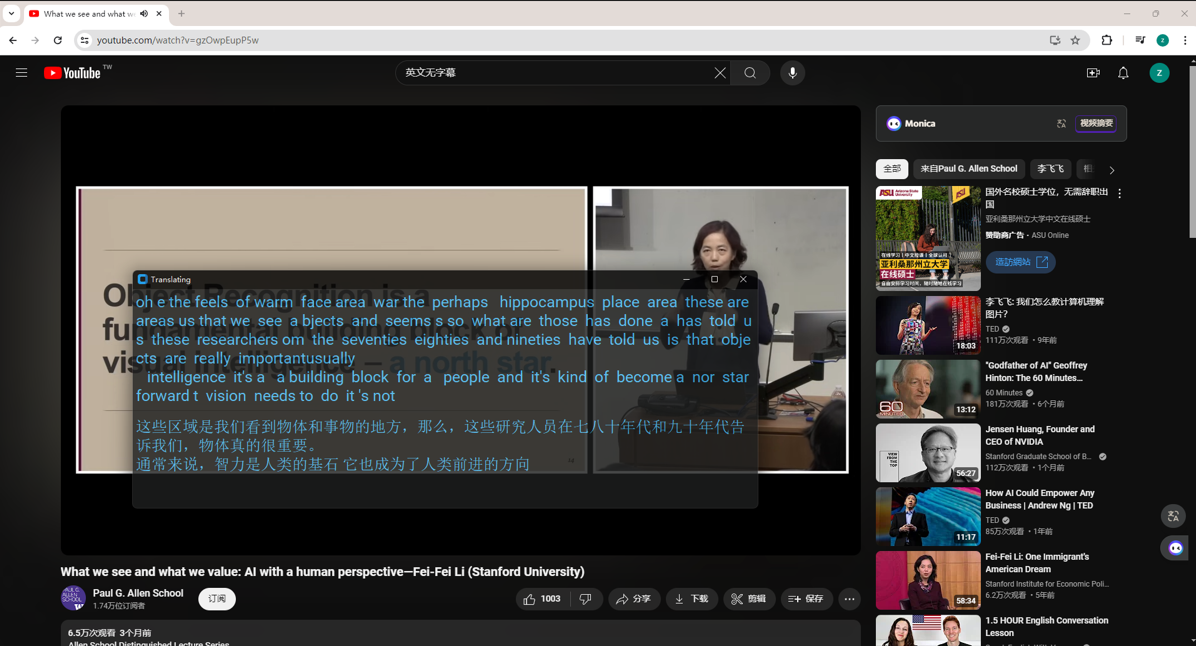Open the YouTube hamburger guide menu
This screenshot has width=1196, height=646.
[21, 73]
